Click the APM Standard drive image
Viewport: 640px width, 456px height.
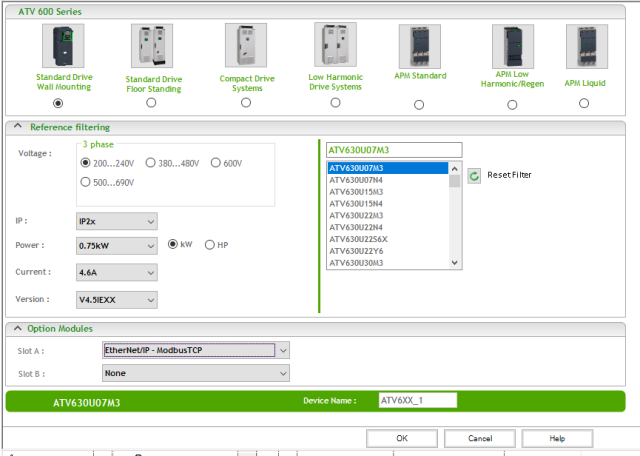418,46
